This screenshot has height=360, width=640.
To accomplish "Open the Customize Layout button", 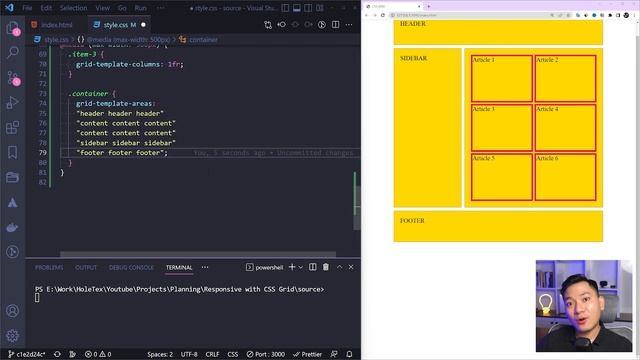I will 320,8.
